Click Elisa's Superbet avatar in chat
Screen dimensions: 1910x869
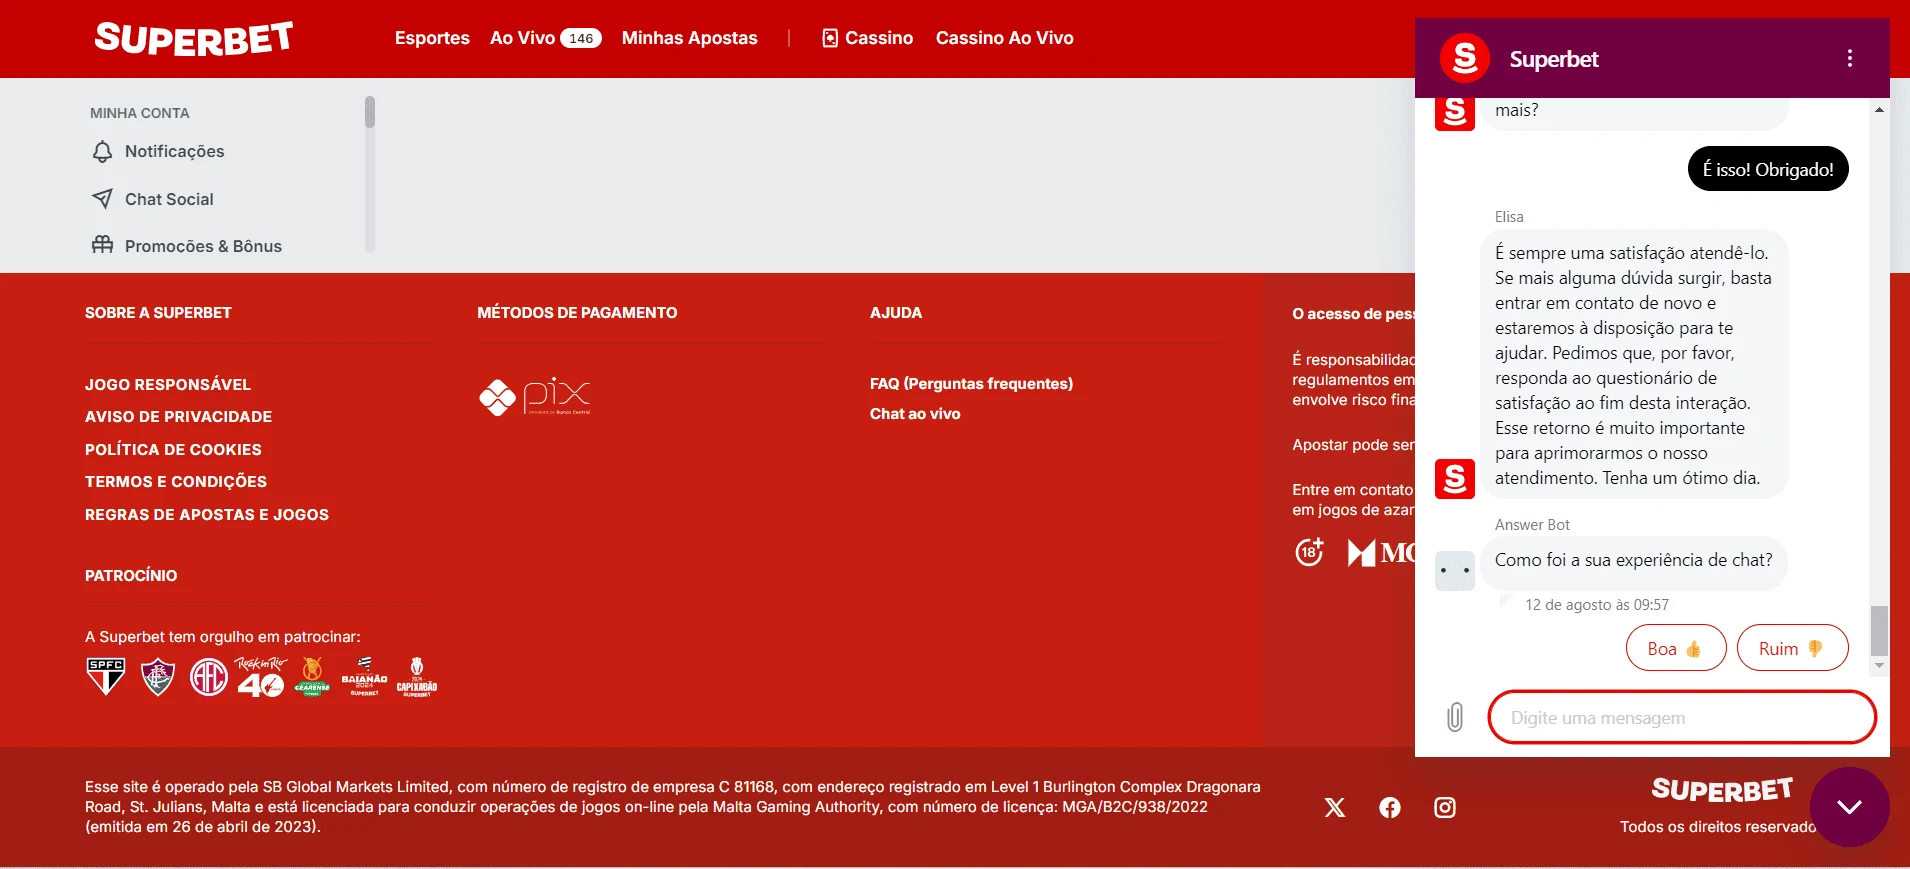click(1455, 479)
